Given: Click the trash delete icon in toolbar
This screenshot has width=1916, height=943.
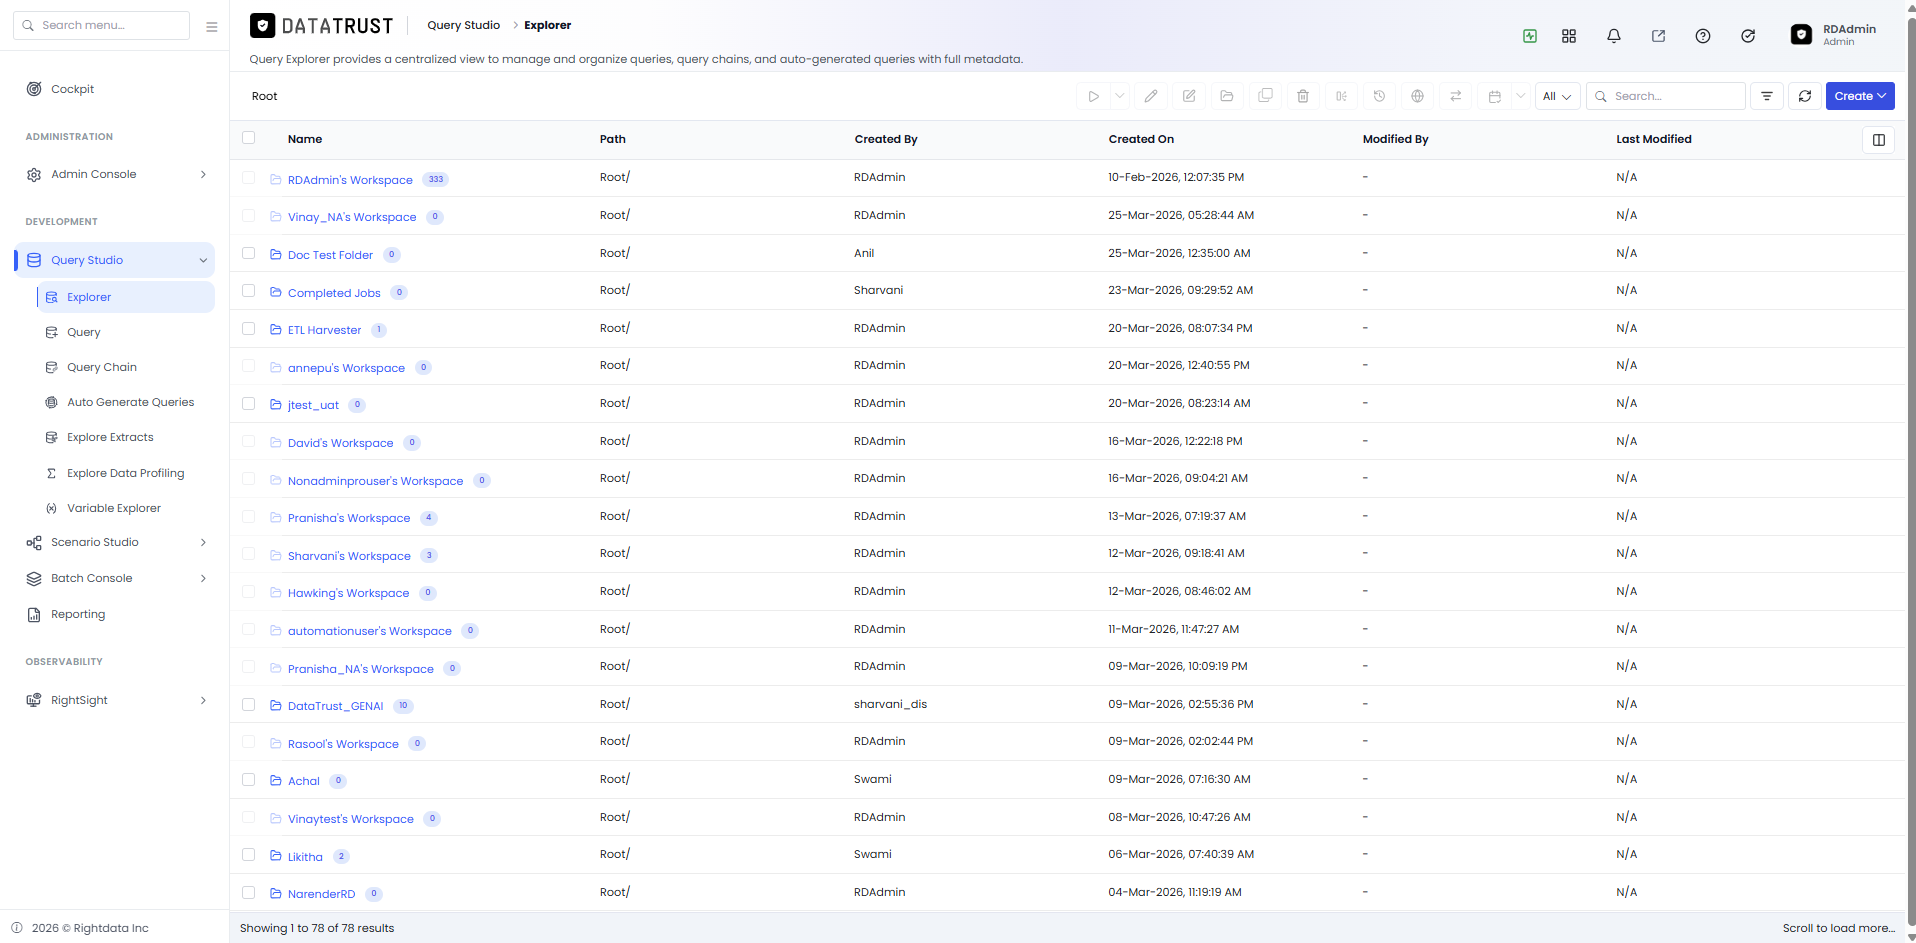Looking at the screenshot, I should coord(1303,96).
